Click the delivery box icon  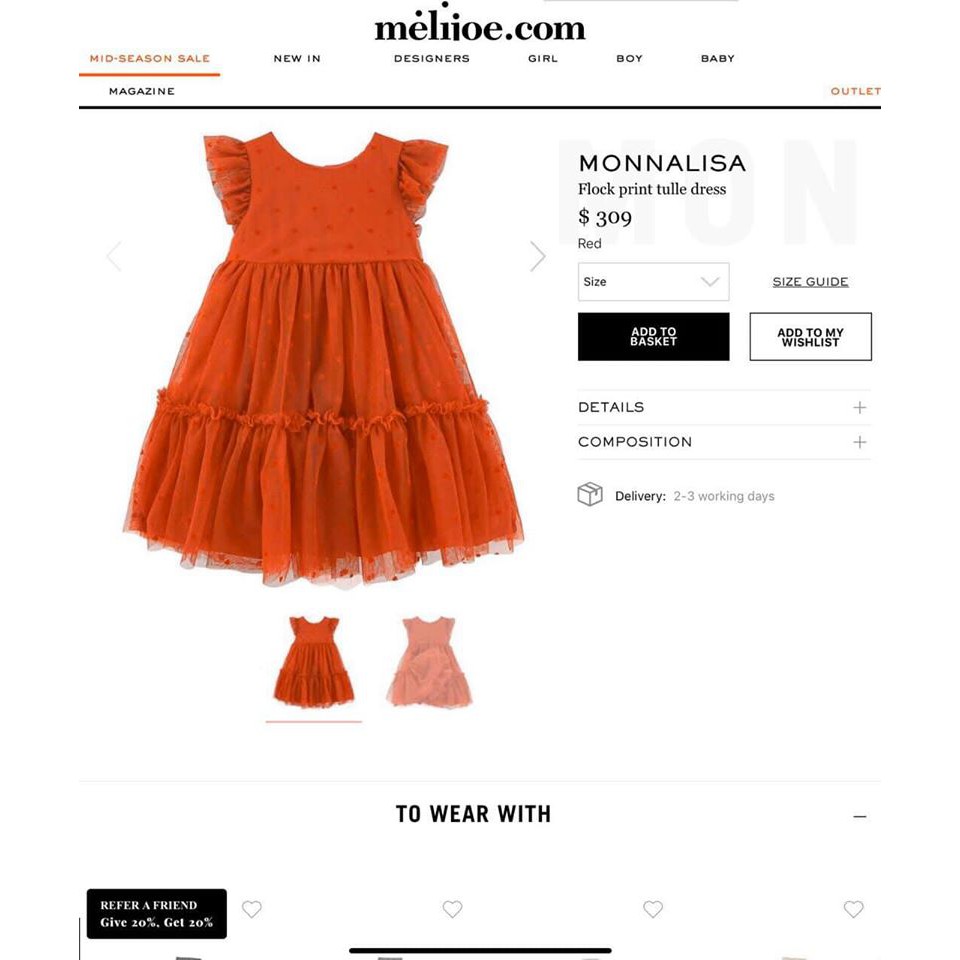[590, 494]
